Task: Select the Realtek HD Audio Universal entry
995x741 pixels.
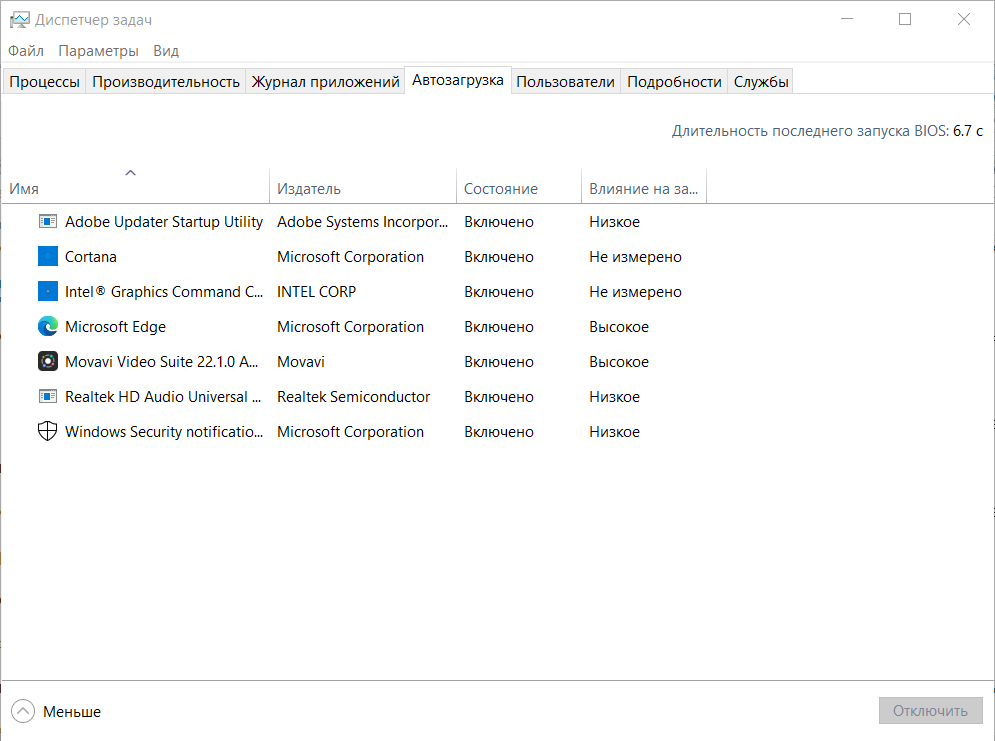Action: (x=498, y=396)
